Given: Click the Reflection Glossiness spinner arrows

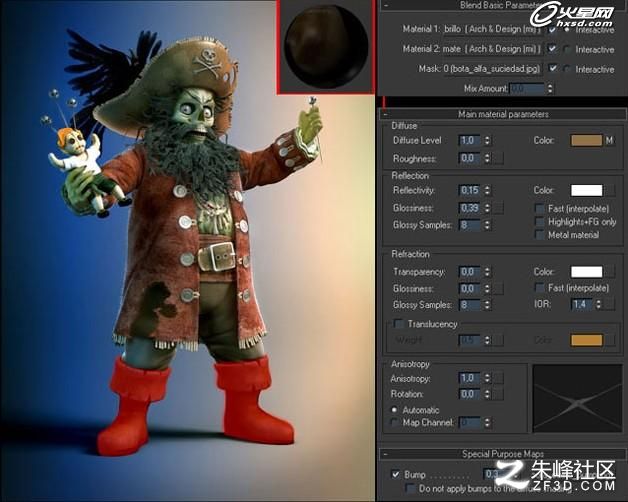Looking at the screenshot, I should pos(487,208).
